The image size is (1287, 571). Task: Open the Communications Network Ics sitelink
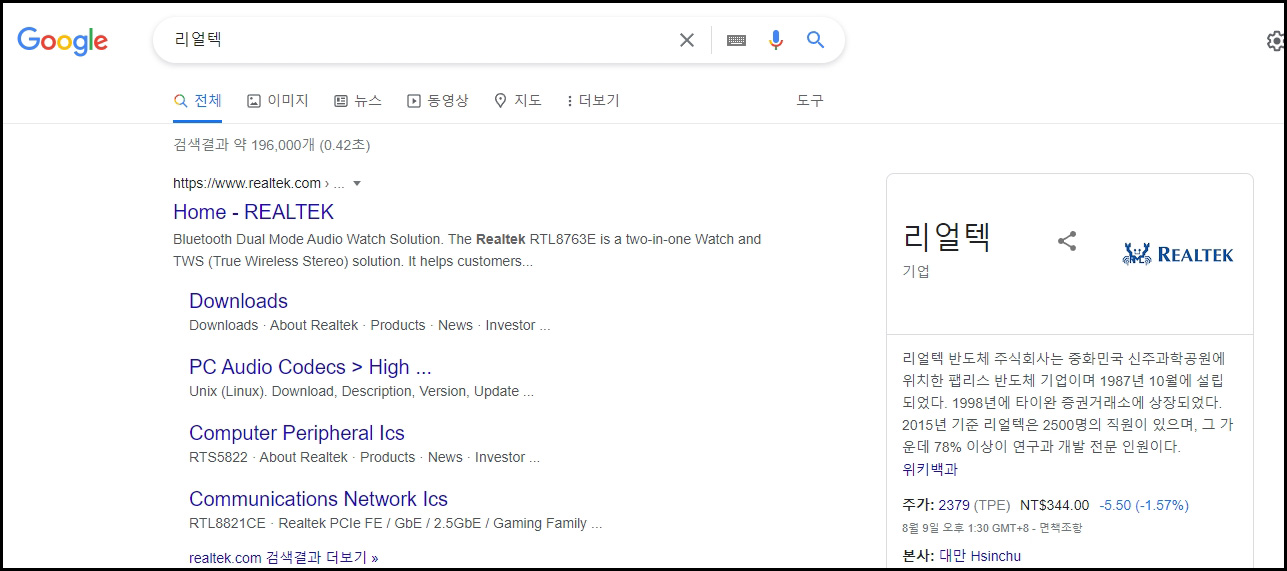coord(318,499)
